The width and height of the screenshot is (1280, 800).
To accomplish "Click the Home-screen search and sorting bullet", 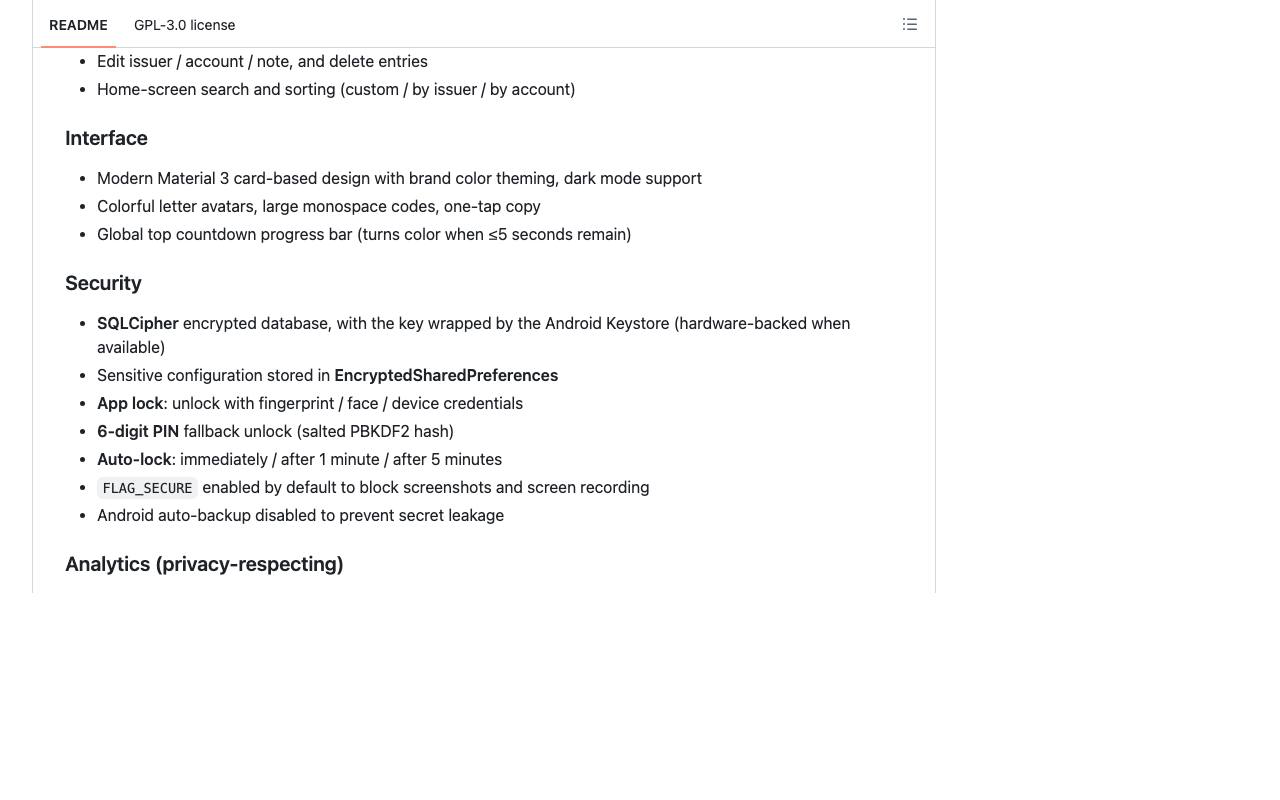I will pos(336,89).
